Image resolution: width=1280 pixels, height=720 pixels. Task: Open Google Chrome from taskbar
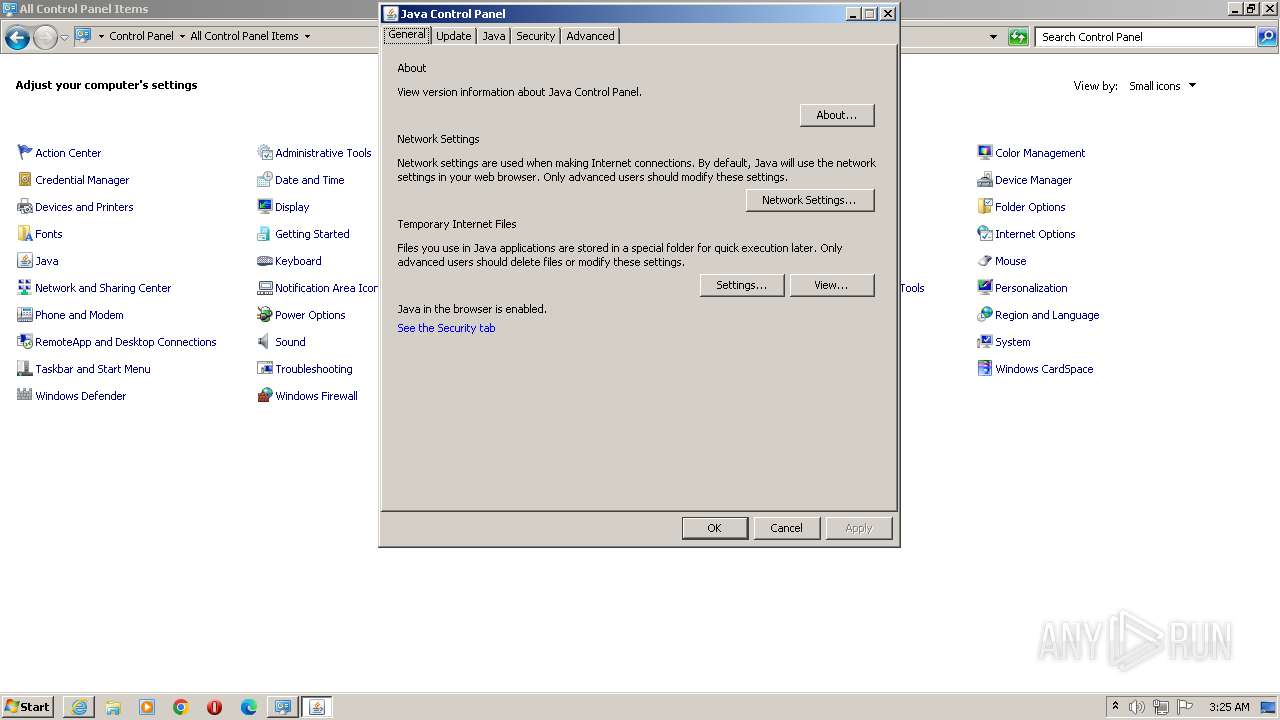(181, 707)
